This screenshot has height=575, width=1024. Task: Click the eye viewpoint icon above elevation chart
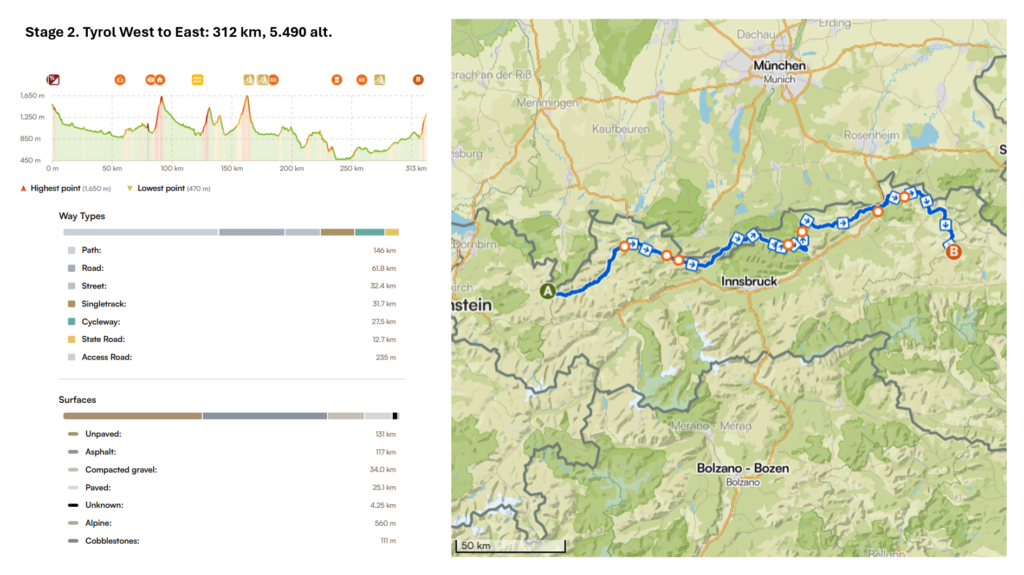click(150, 79)
